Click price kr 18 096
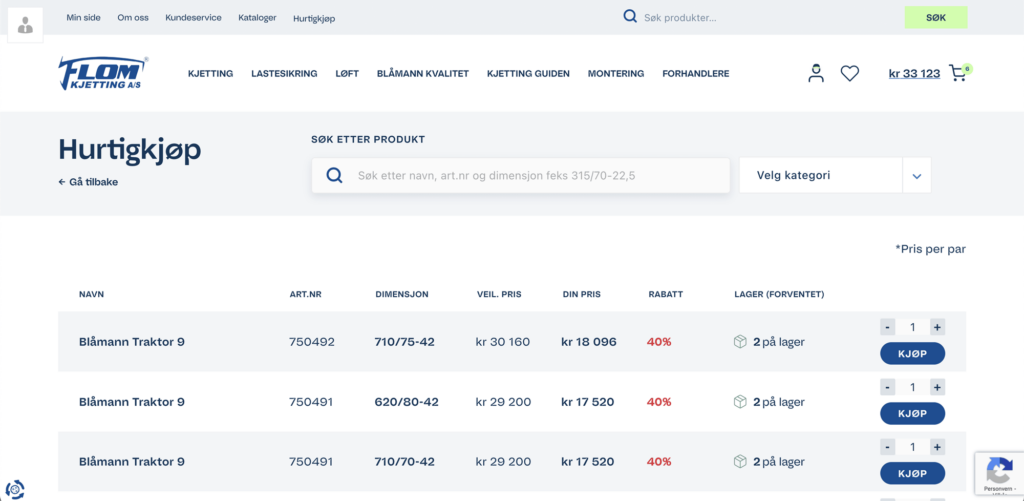 click(589, 342)
